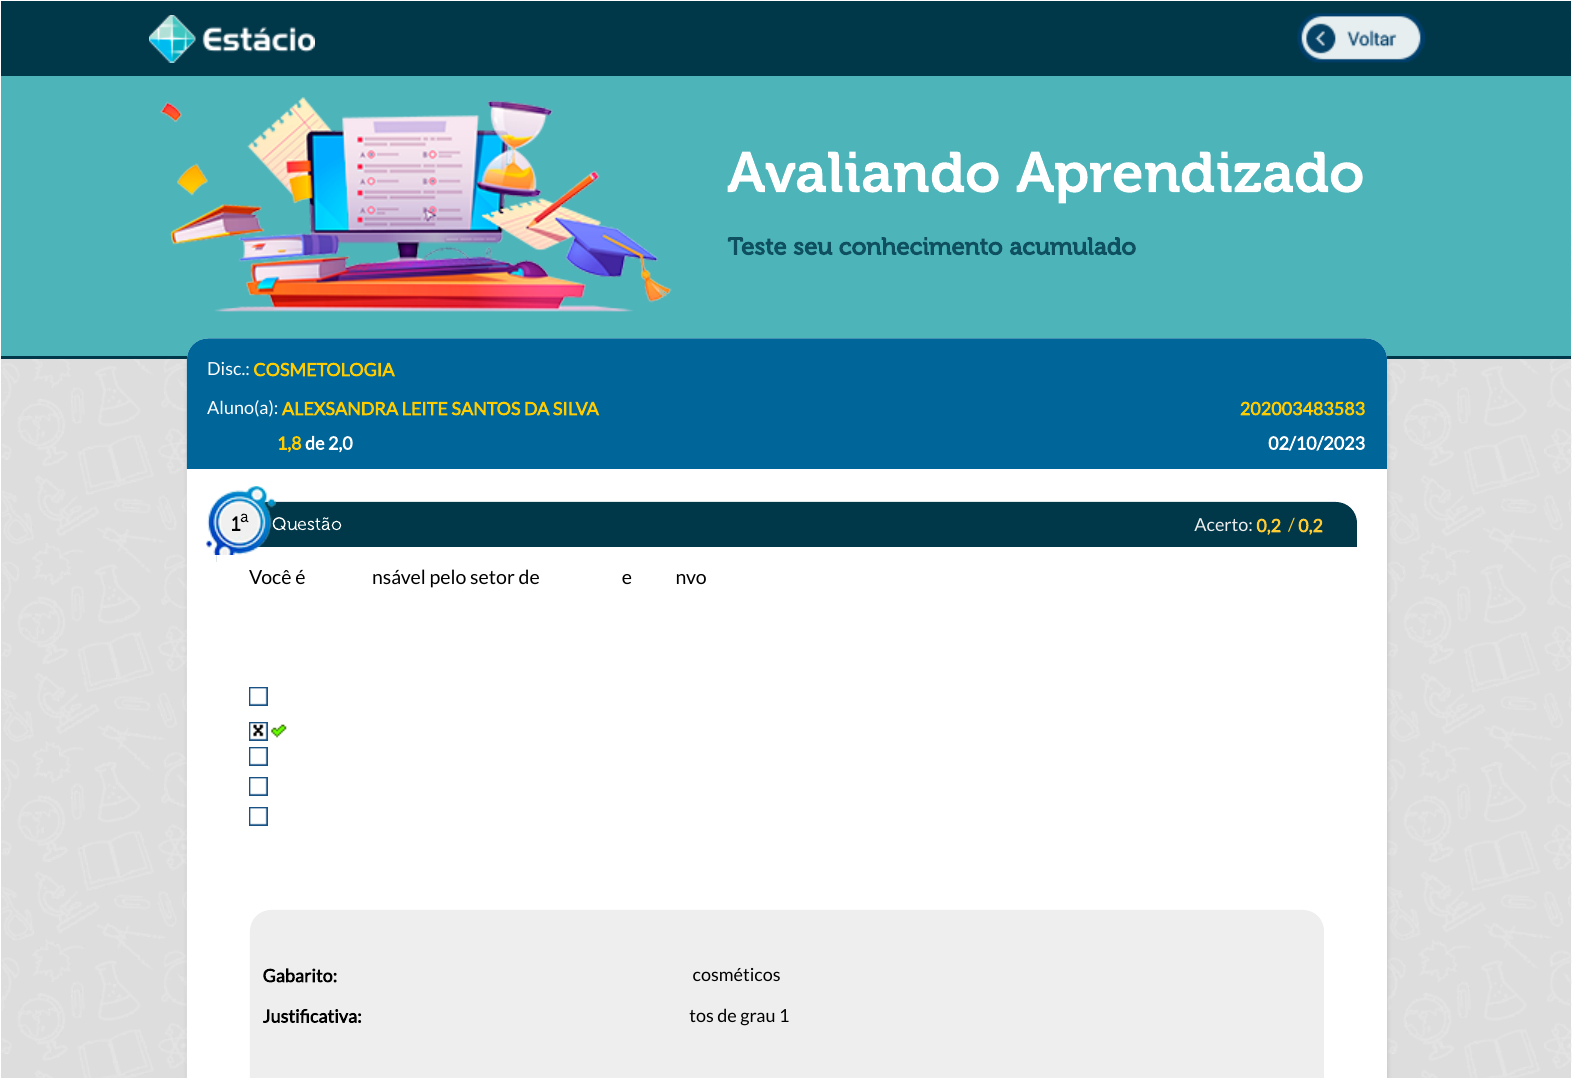
Task: Click the Gabarito label
Action: pyautogui.click(x=300, y=976)
